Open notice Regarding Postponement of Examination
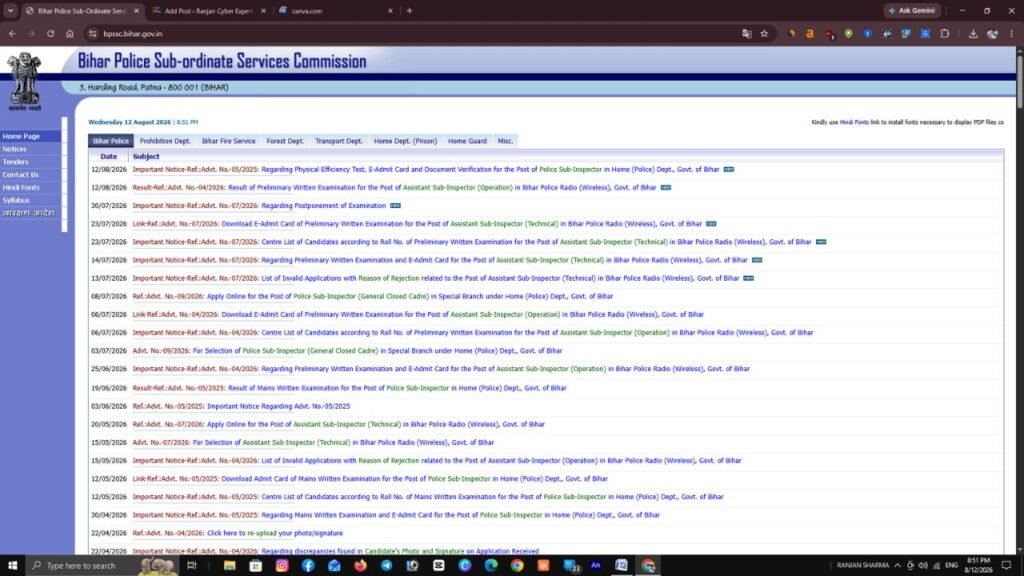The height and width of the screenshot is (576, 1024). point(259,205)
